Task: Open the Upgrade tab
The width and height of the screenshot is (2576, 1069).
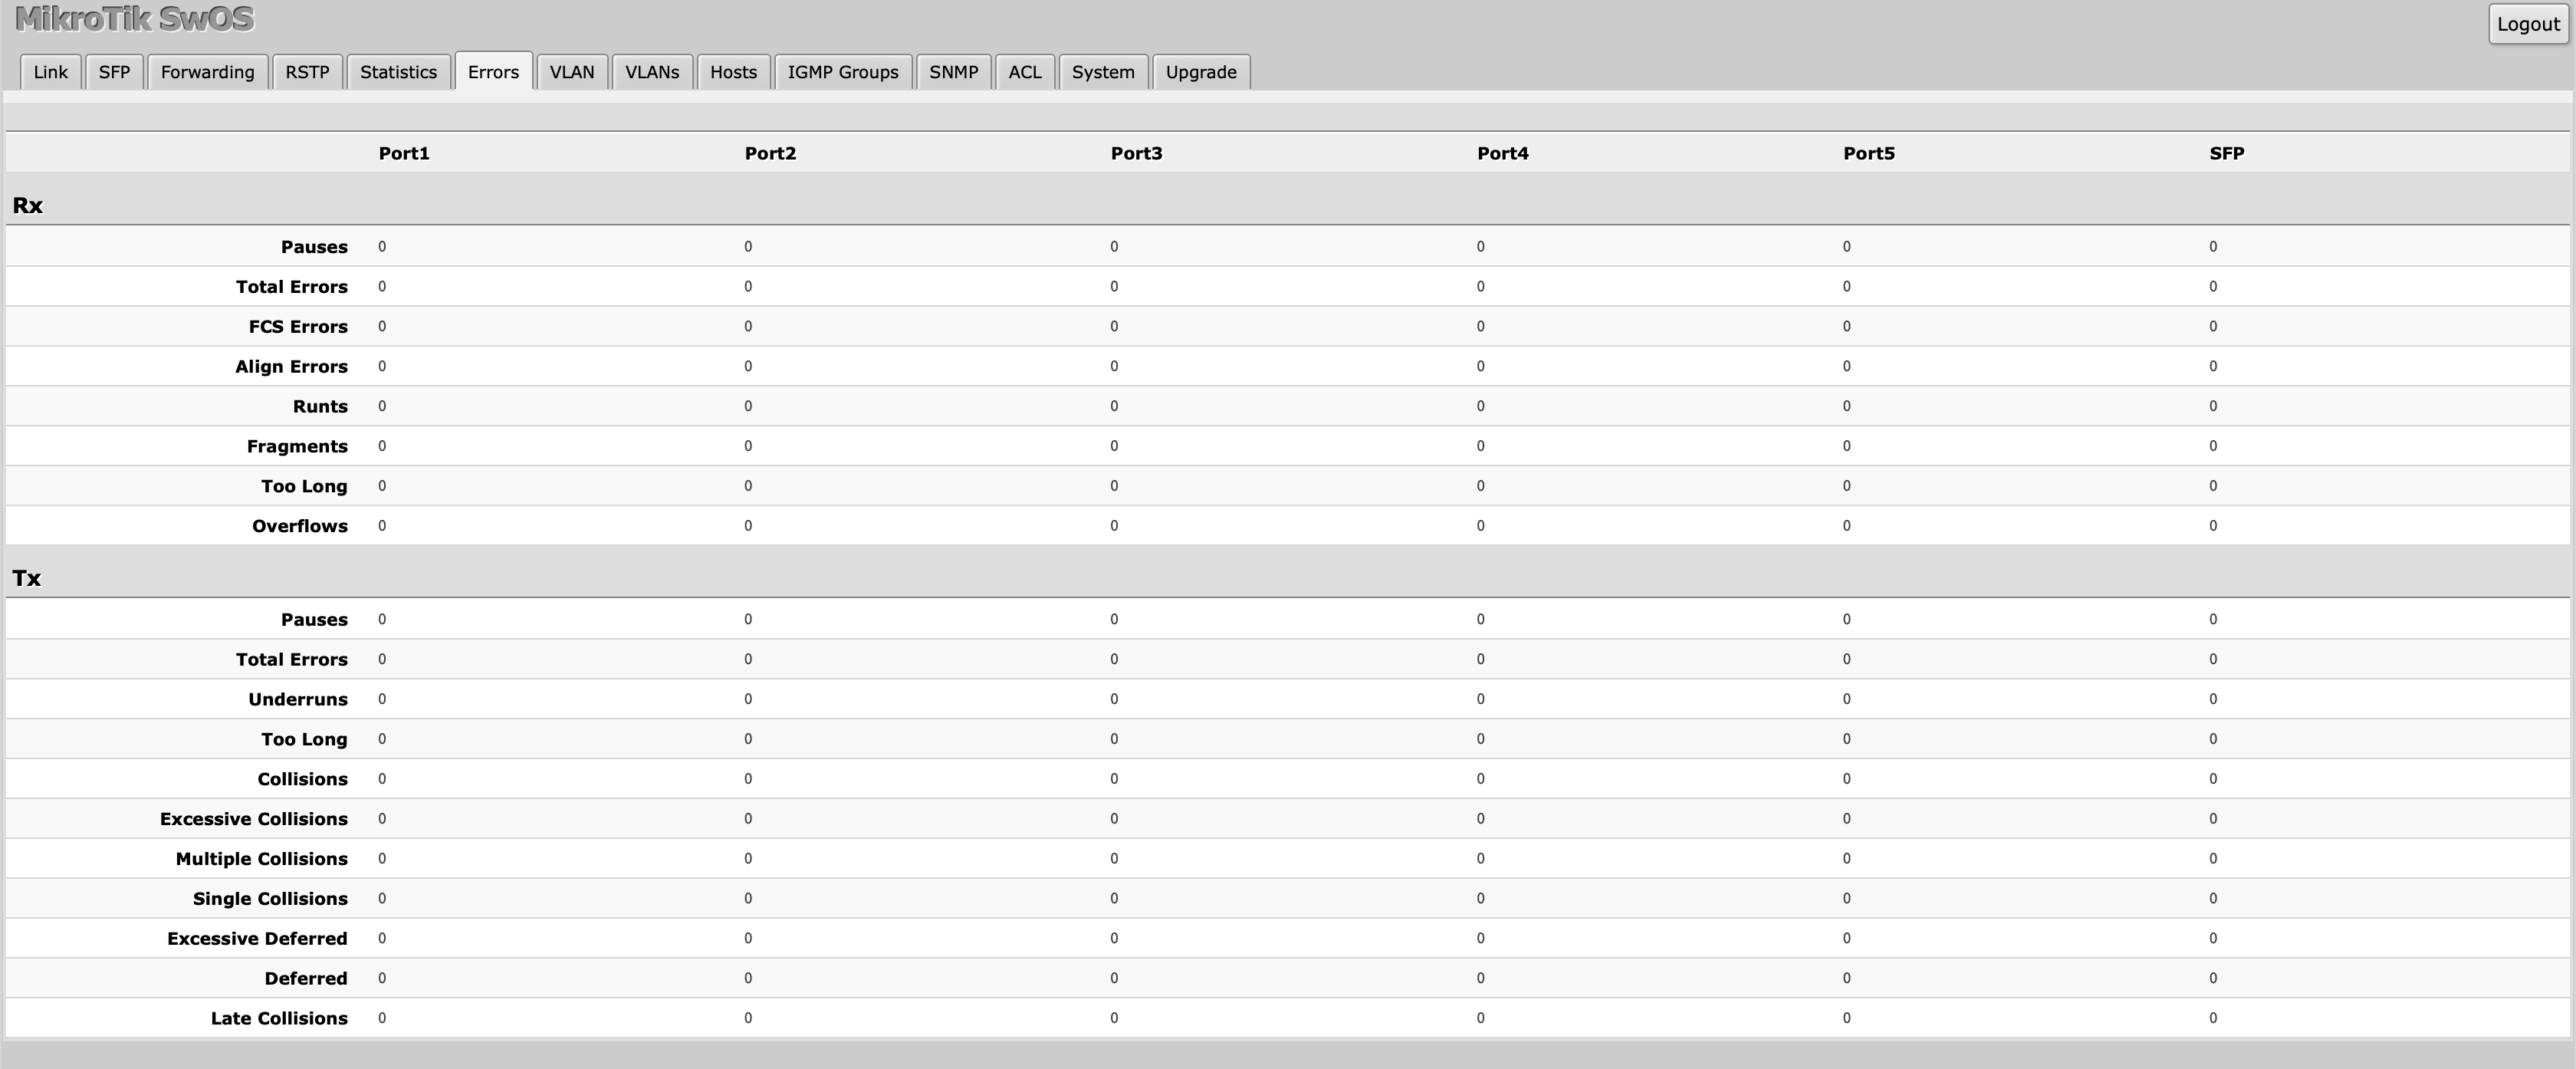Action: click(1201, 72)
